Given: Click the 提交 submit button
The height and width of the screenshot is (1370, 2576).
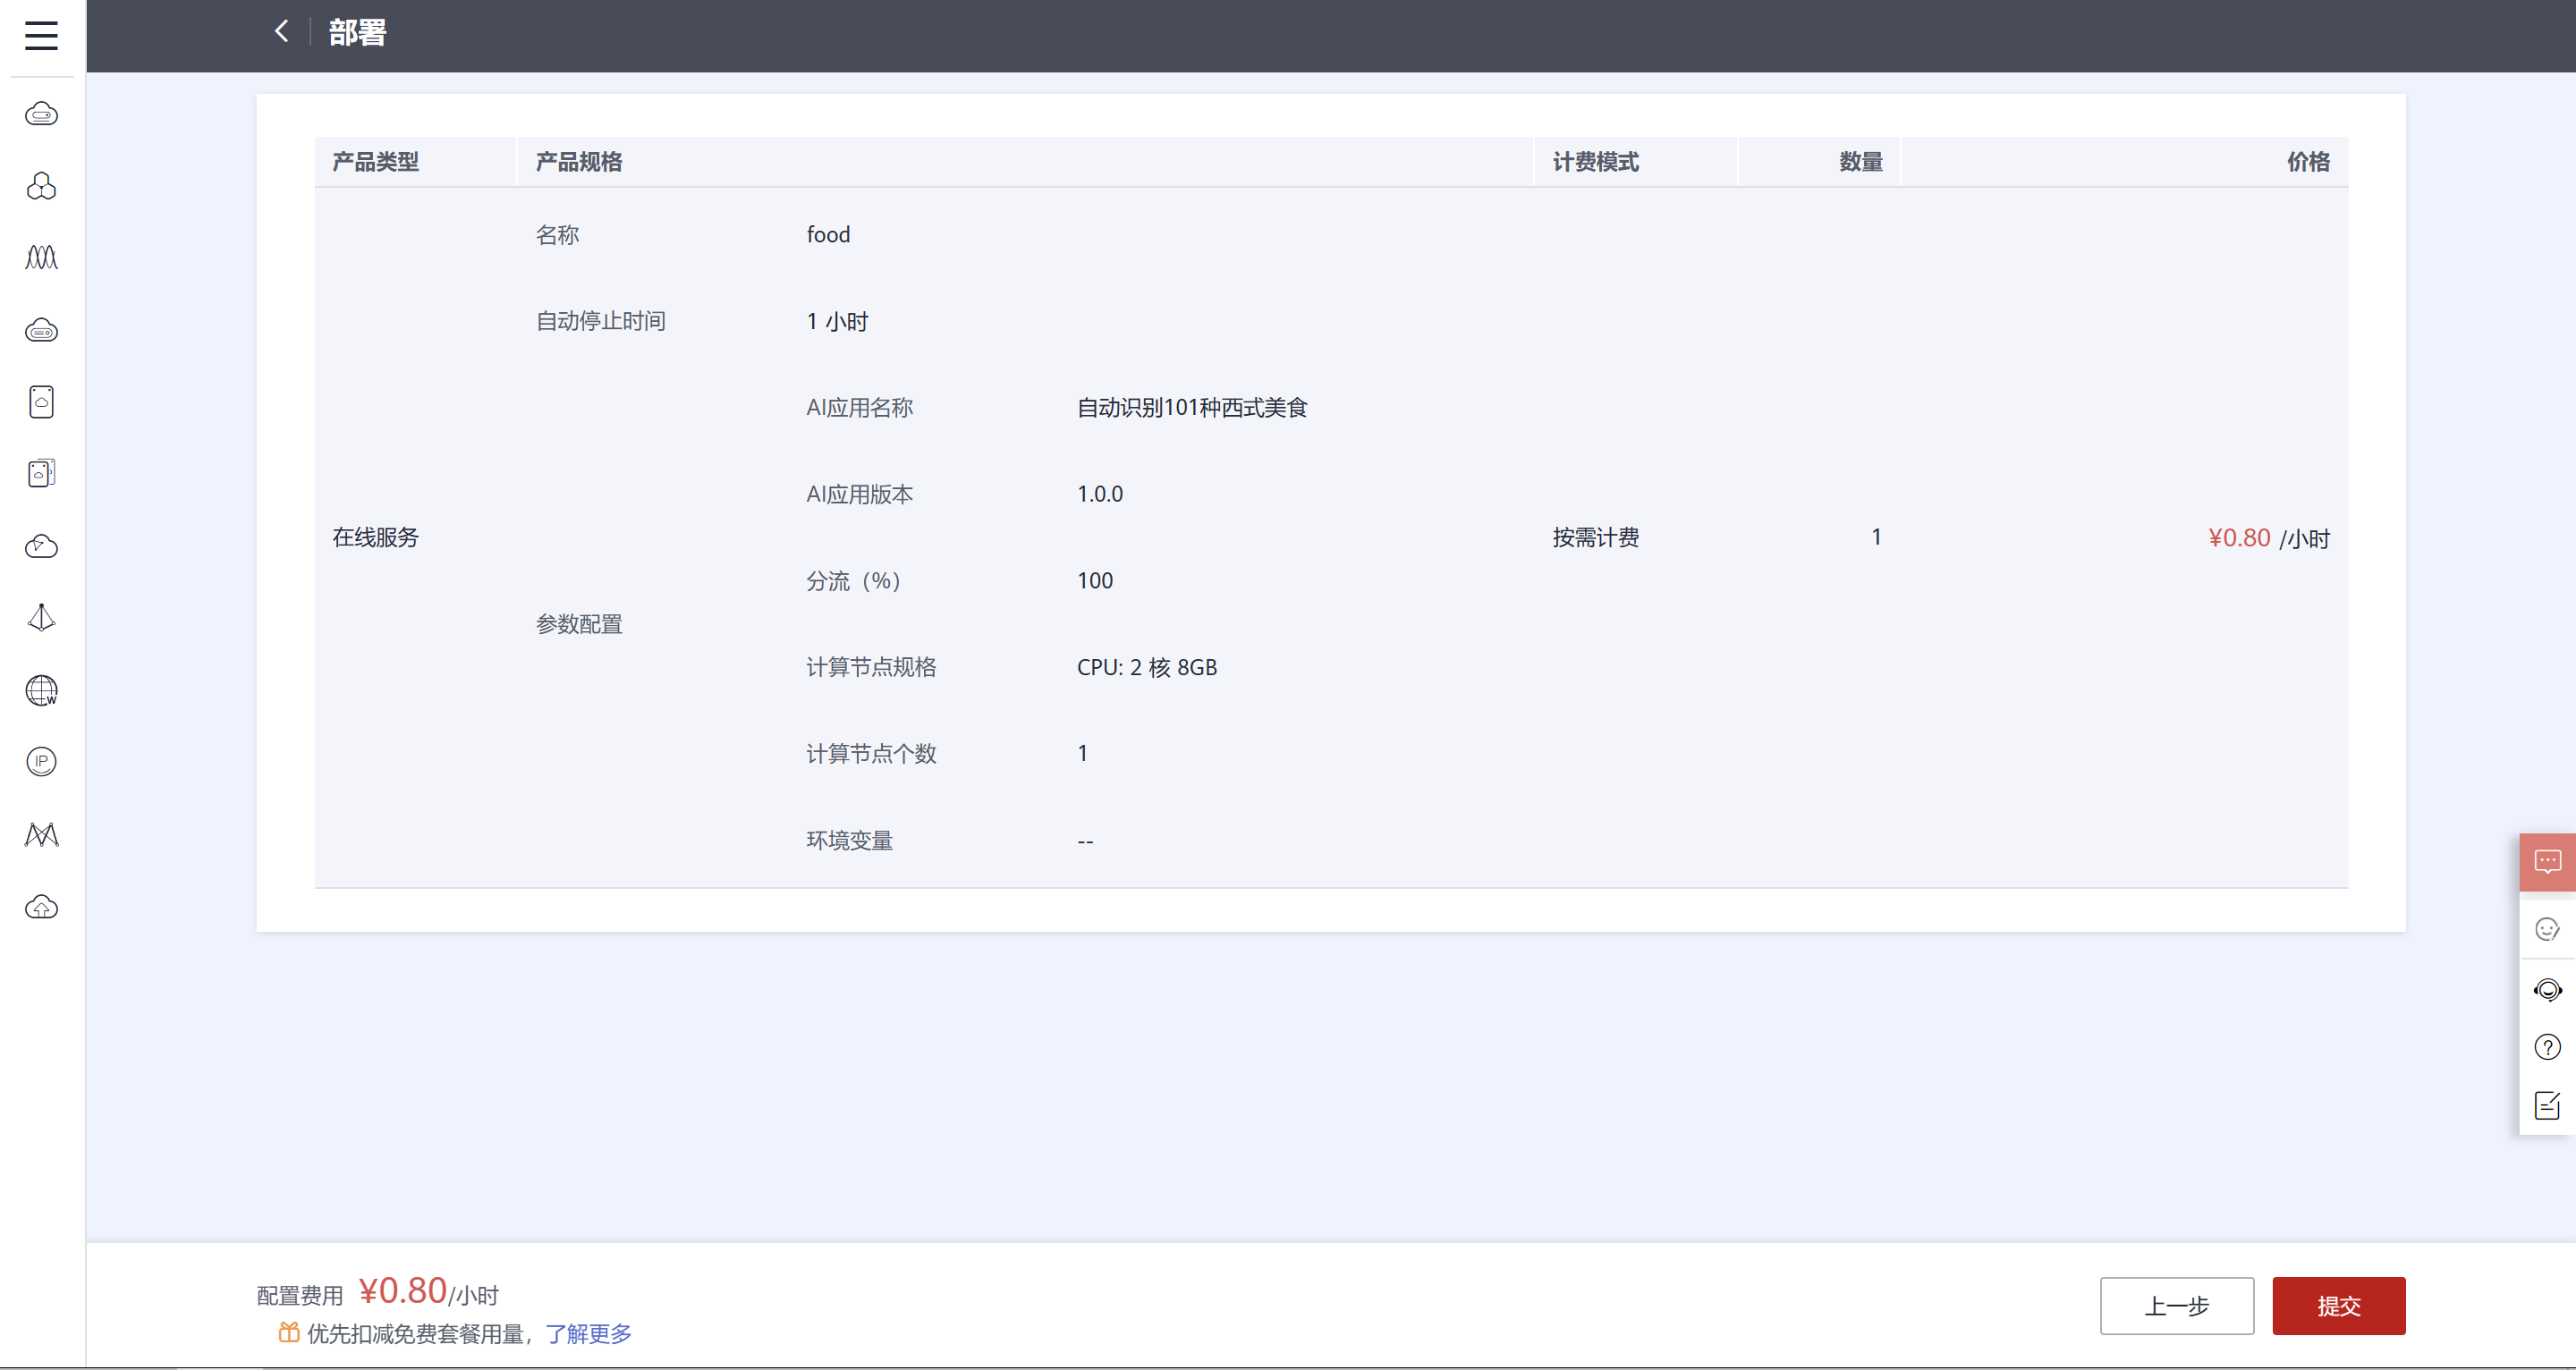Looking at the screenshot, I should point(2337,1305).
